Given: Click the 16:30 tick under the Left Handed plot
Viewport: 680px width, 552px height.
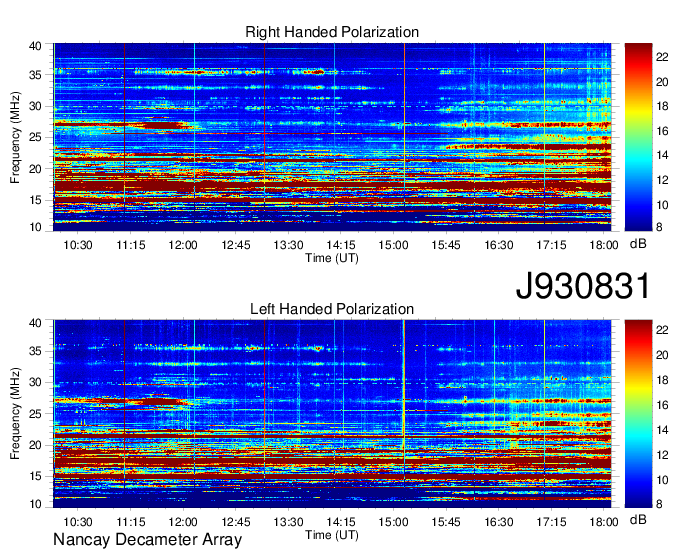Looking at the screenshot, I should coord(499,522).
